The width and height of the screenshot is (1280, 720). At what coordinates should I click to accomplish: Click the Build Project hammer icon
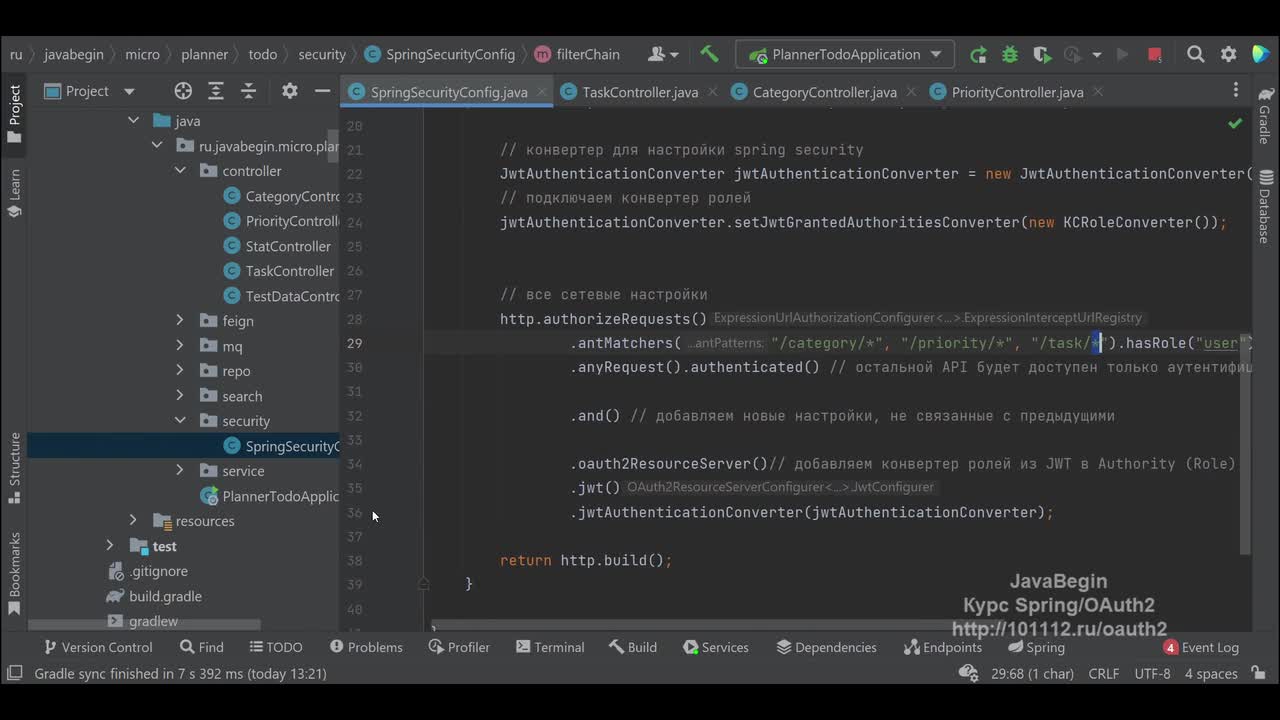click(709, 54)
